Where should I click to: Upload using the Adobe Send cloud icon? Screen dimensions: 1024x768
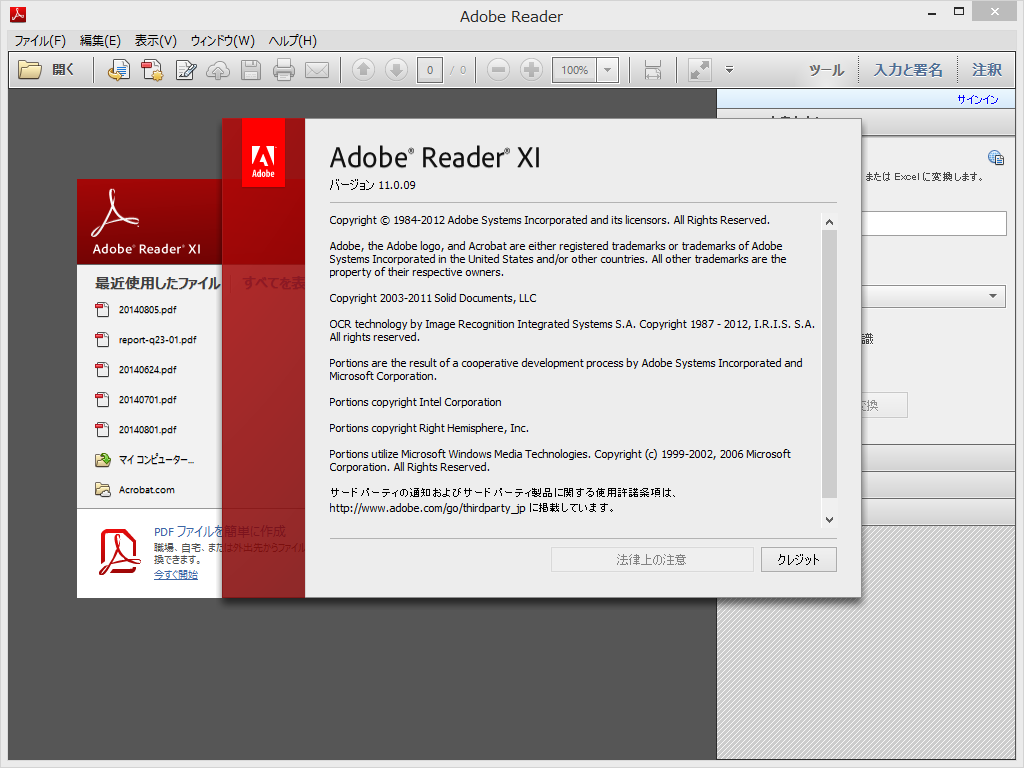click(219, 70)
